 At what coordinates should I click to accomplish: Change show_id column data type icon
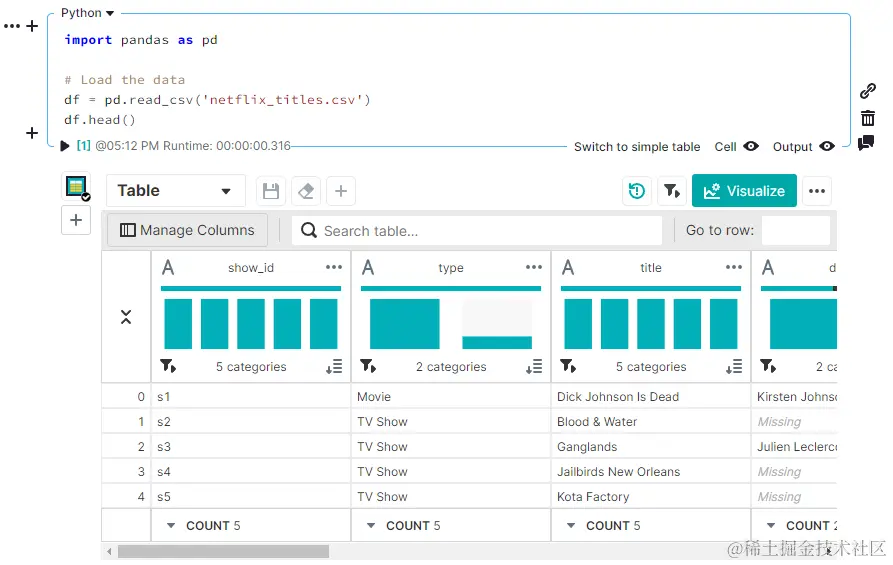[168, 267]
